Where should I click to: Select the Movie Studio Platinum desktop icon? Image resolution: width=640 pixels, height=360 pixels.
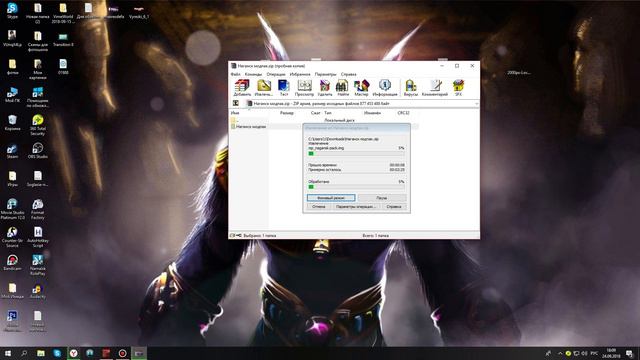tap(12, 209)
